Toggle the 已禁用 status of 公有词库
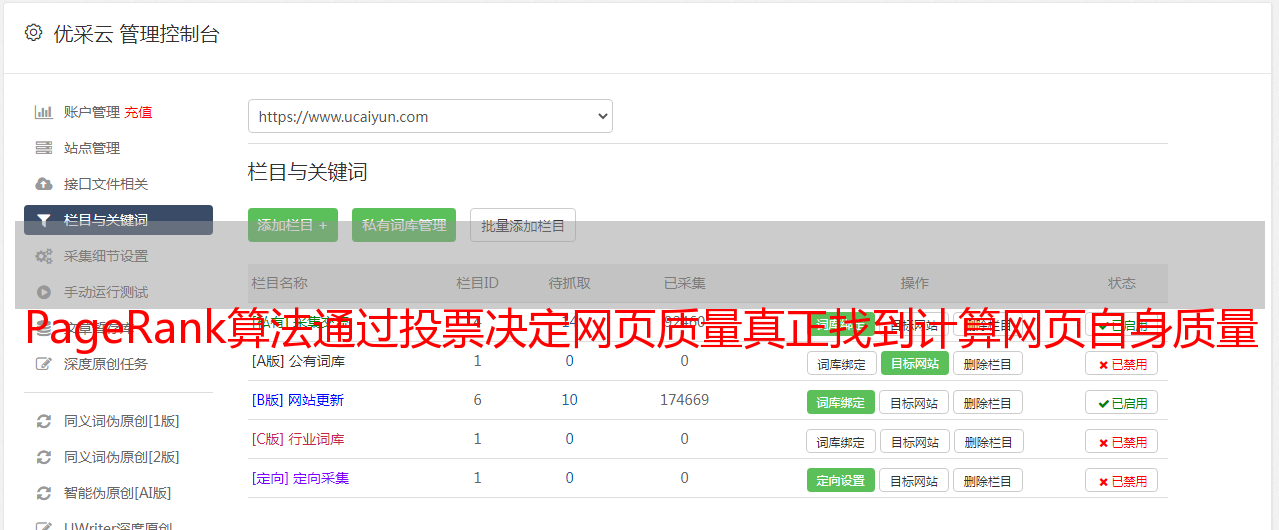This screenshot has width=1279, height=530. (1122, 363)
